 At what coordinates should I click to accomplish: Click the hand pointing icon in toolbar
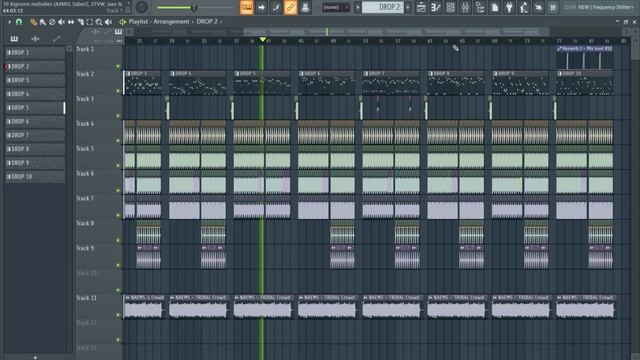(539, 7)
